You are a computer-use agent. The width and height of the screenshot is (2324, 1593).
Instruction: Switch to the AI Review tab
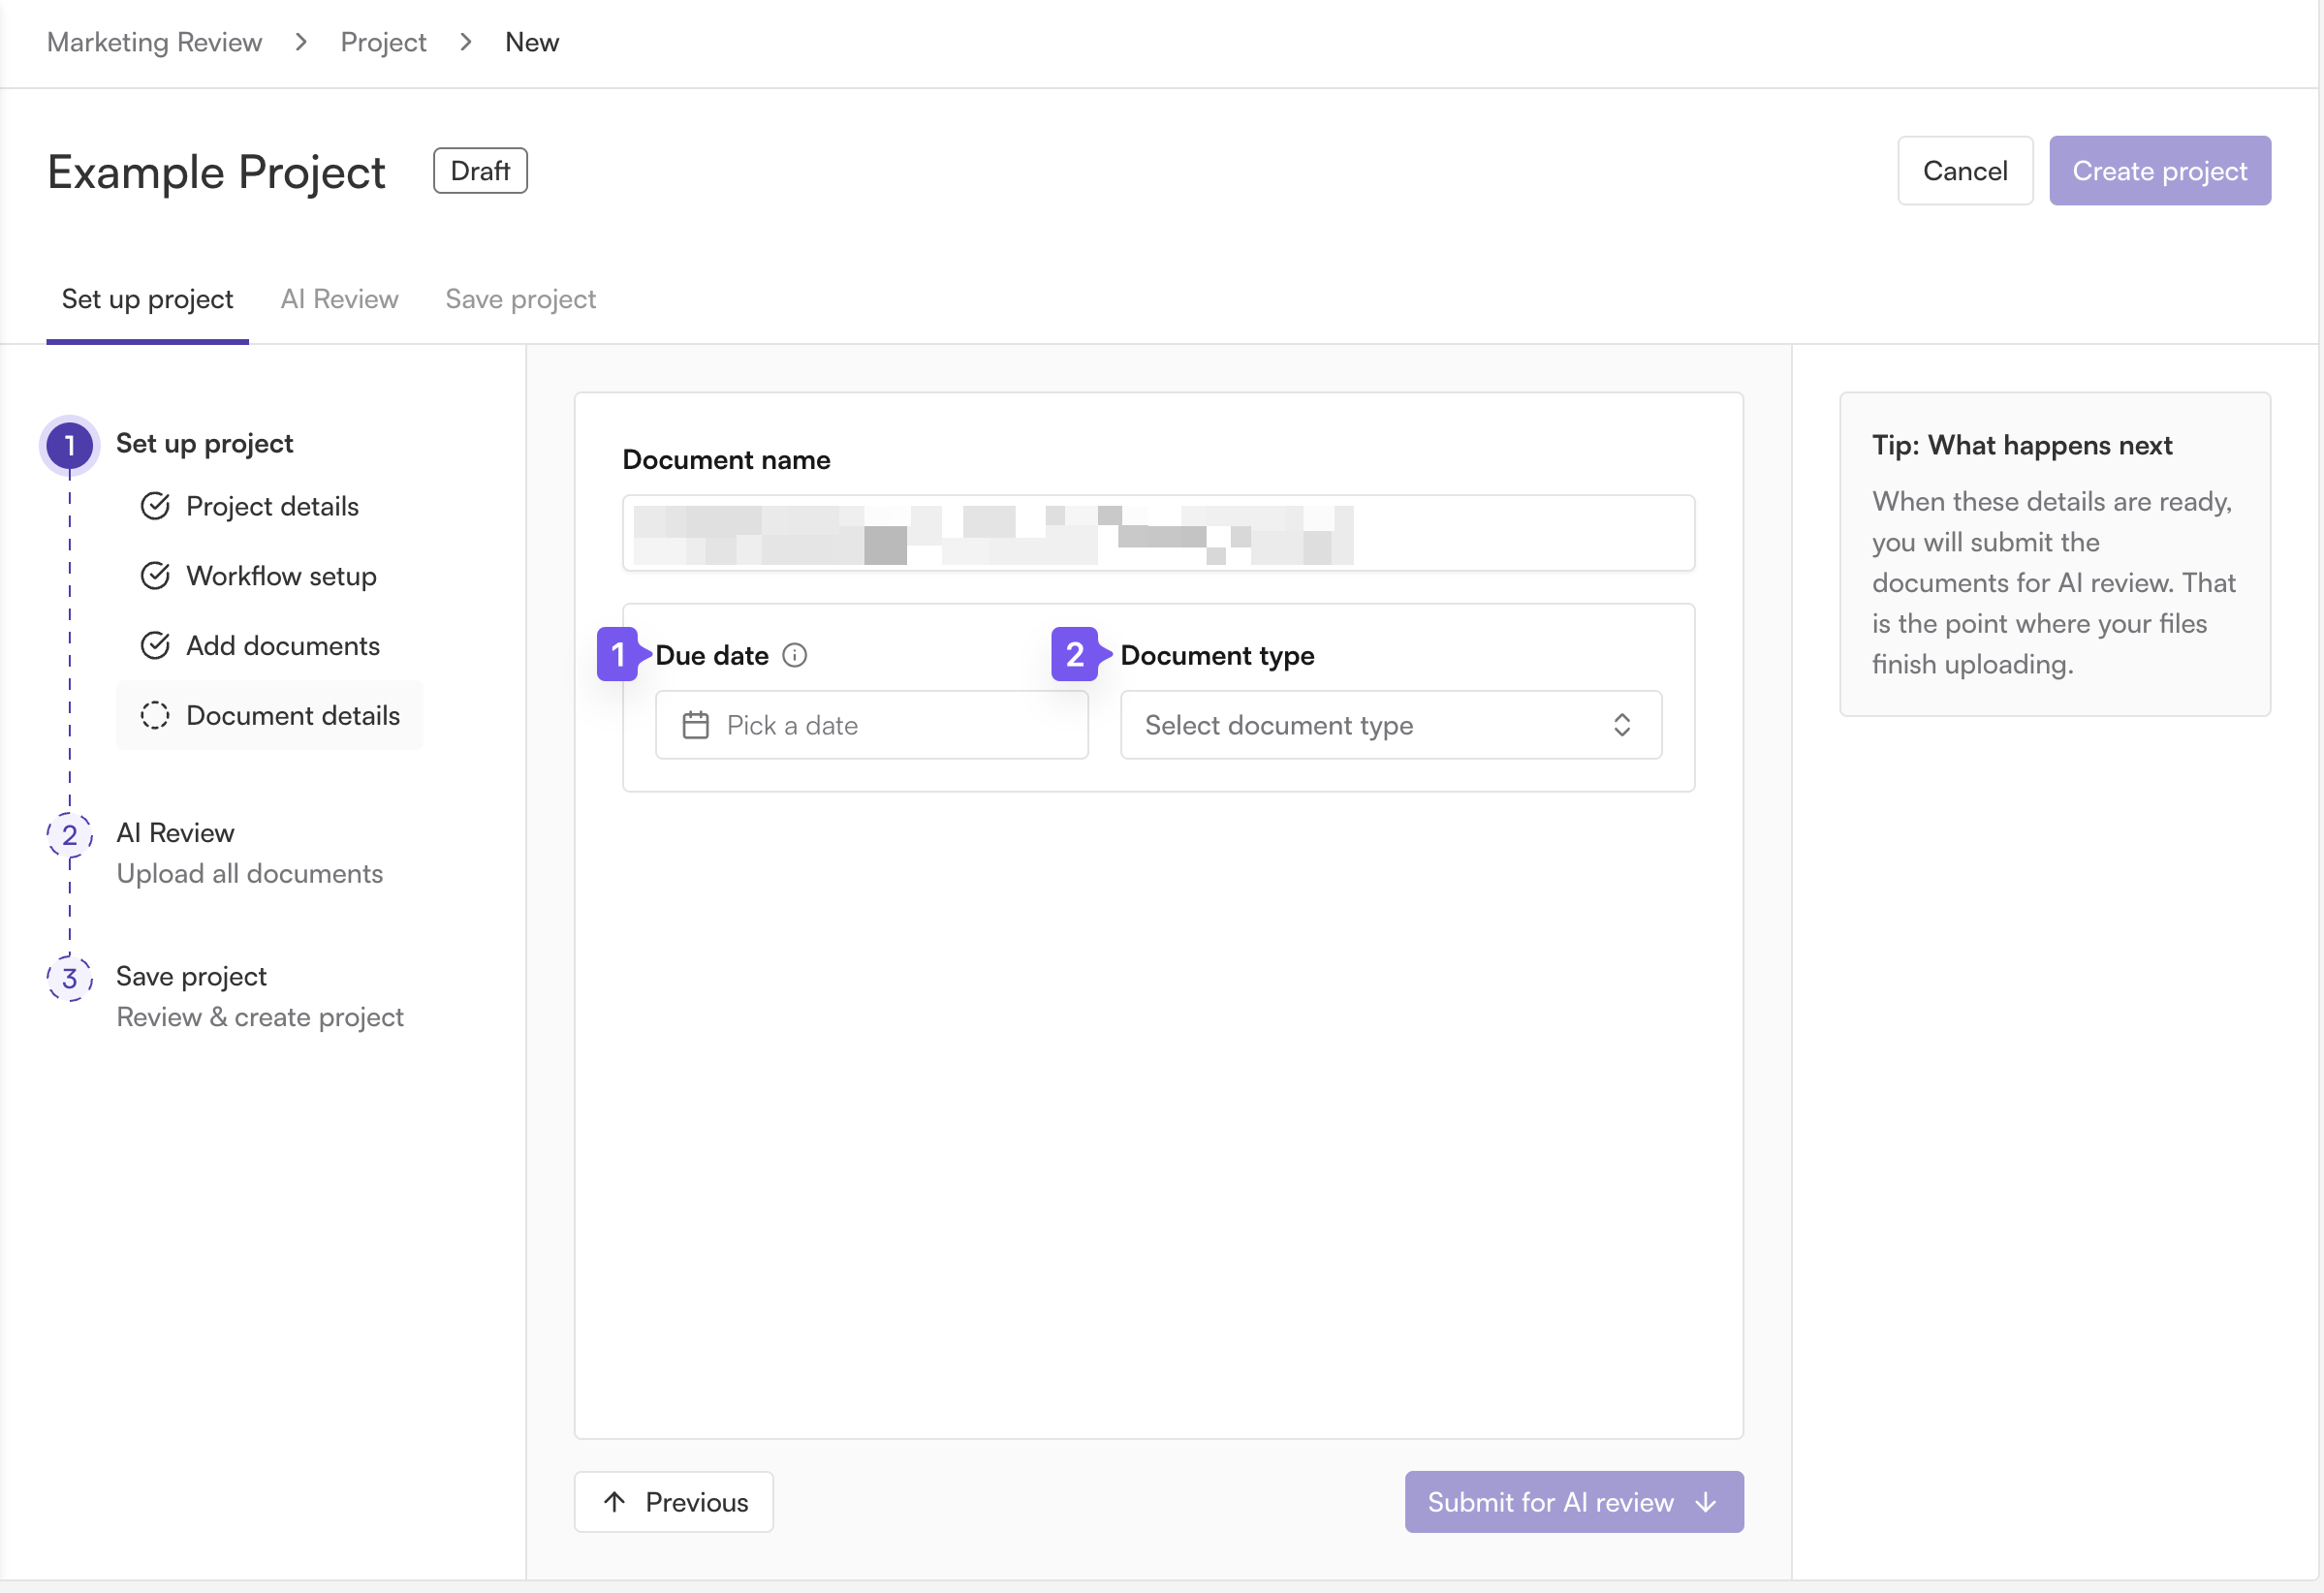(x=339, y=299)
